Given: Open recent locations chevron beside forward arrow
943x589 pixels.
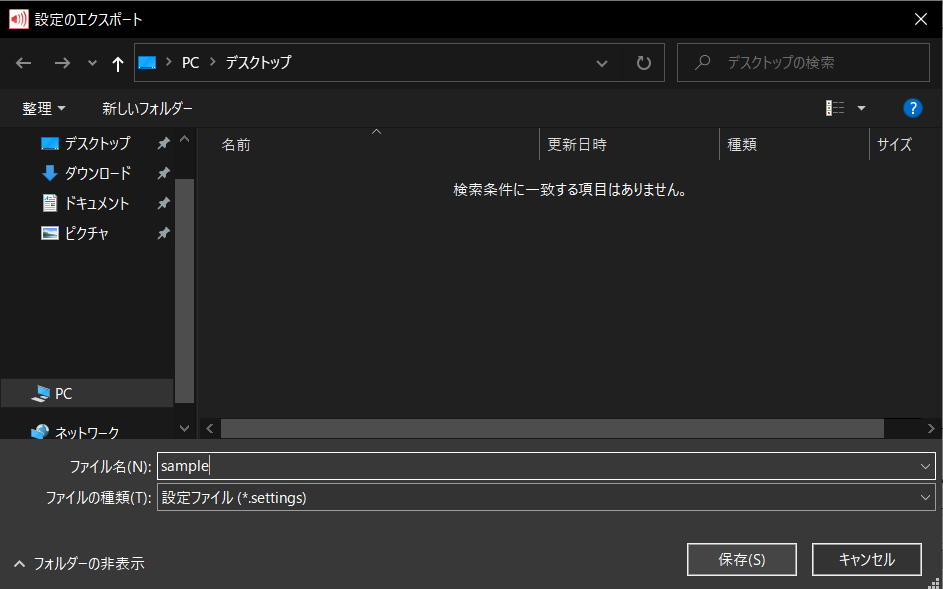Looking at the screenshot, I should [92, 63].
